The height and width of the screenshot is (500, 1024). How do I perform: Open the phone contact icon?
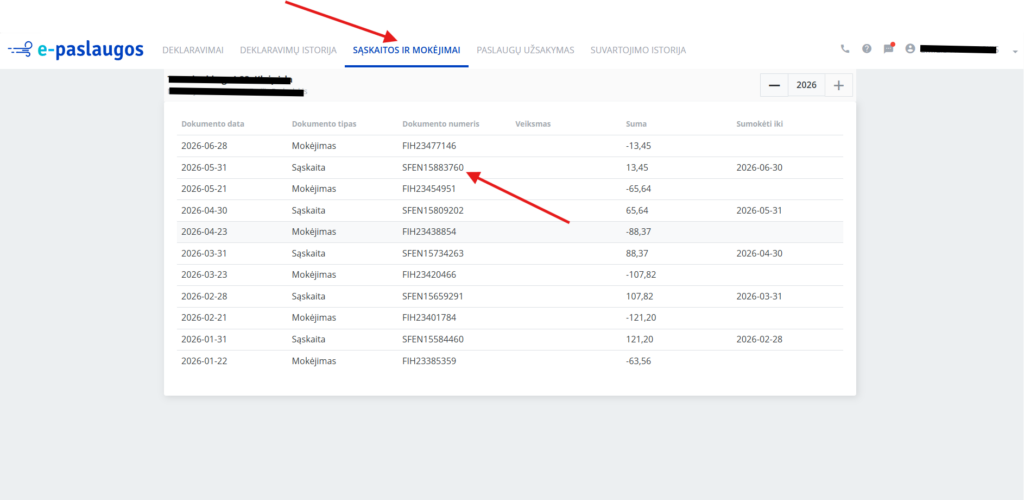tap(845, 48)
